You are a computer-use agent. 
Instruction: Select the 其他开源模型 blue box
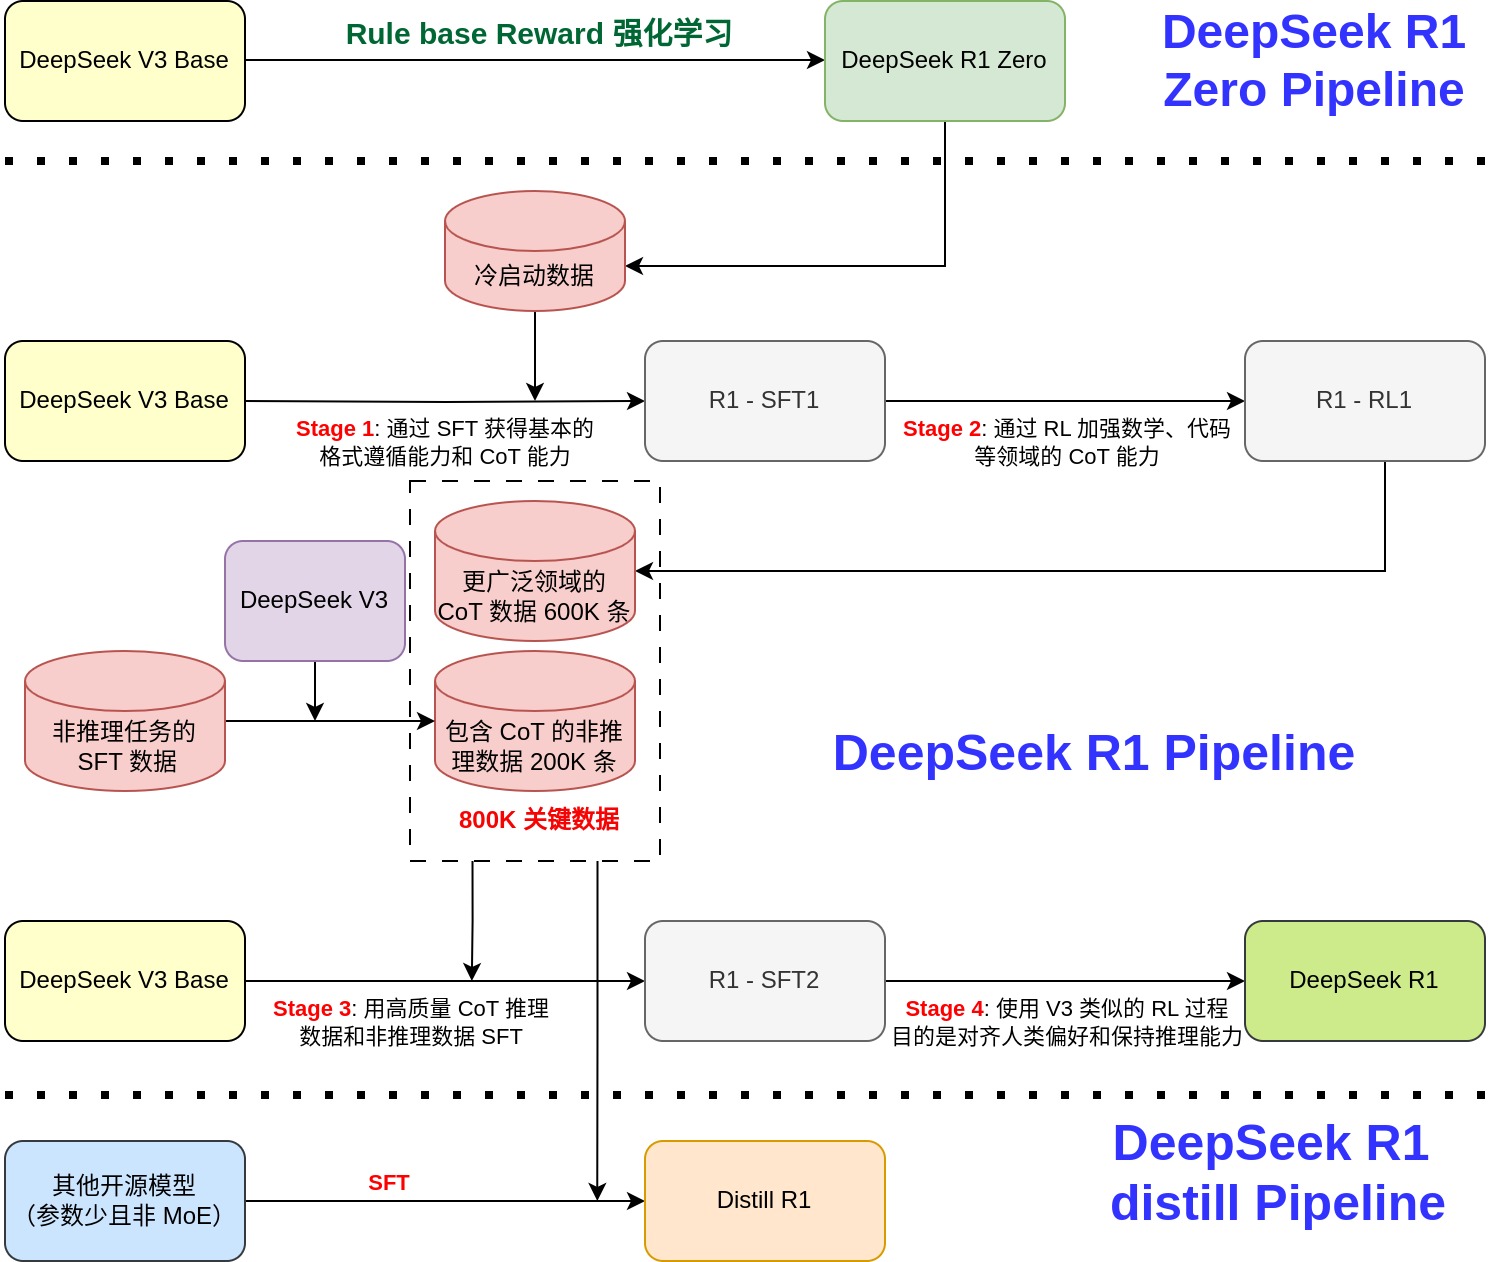(x=125, y=1201)
